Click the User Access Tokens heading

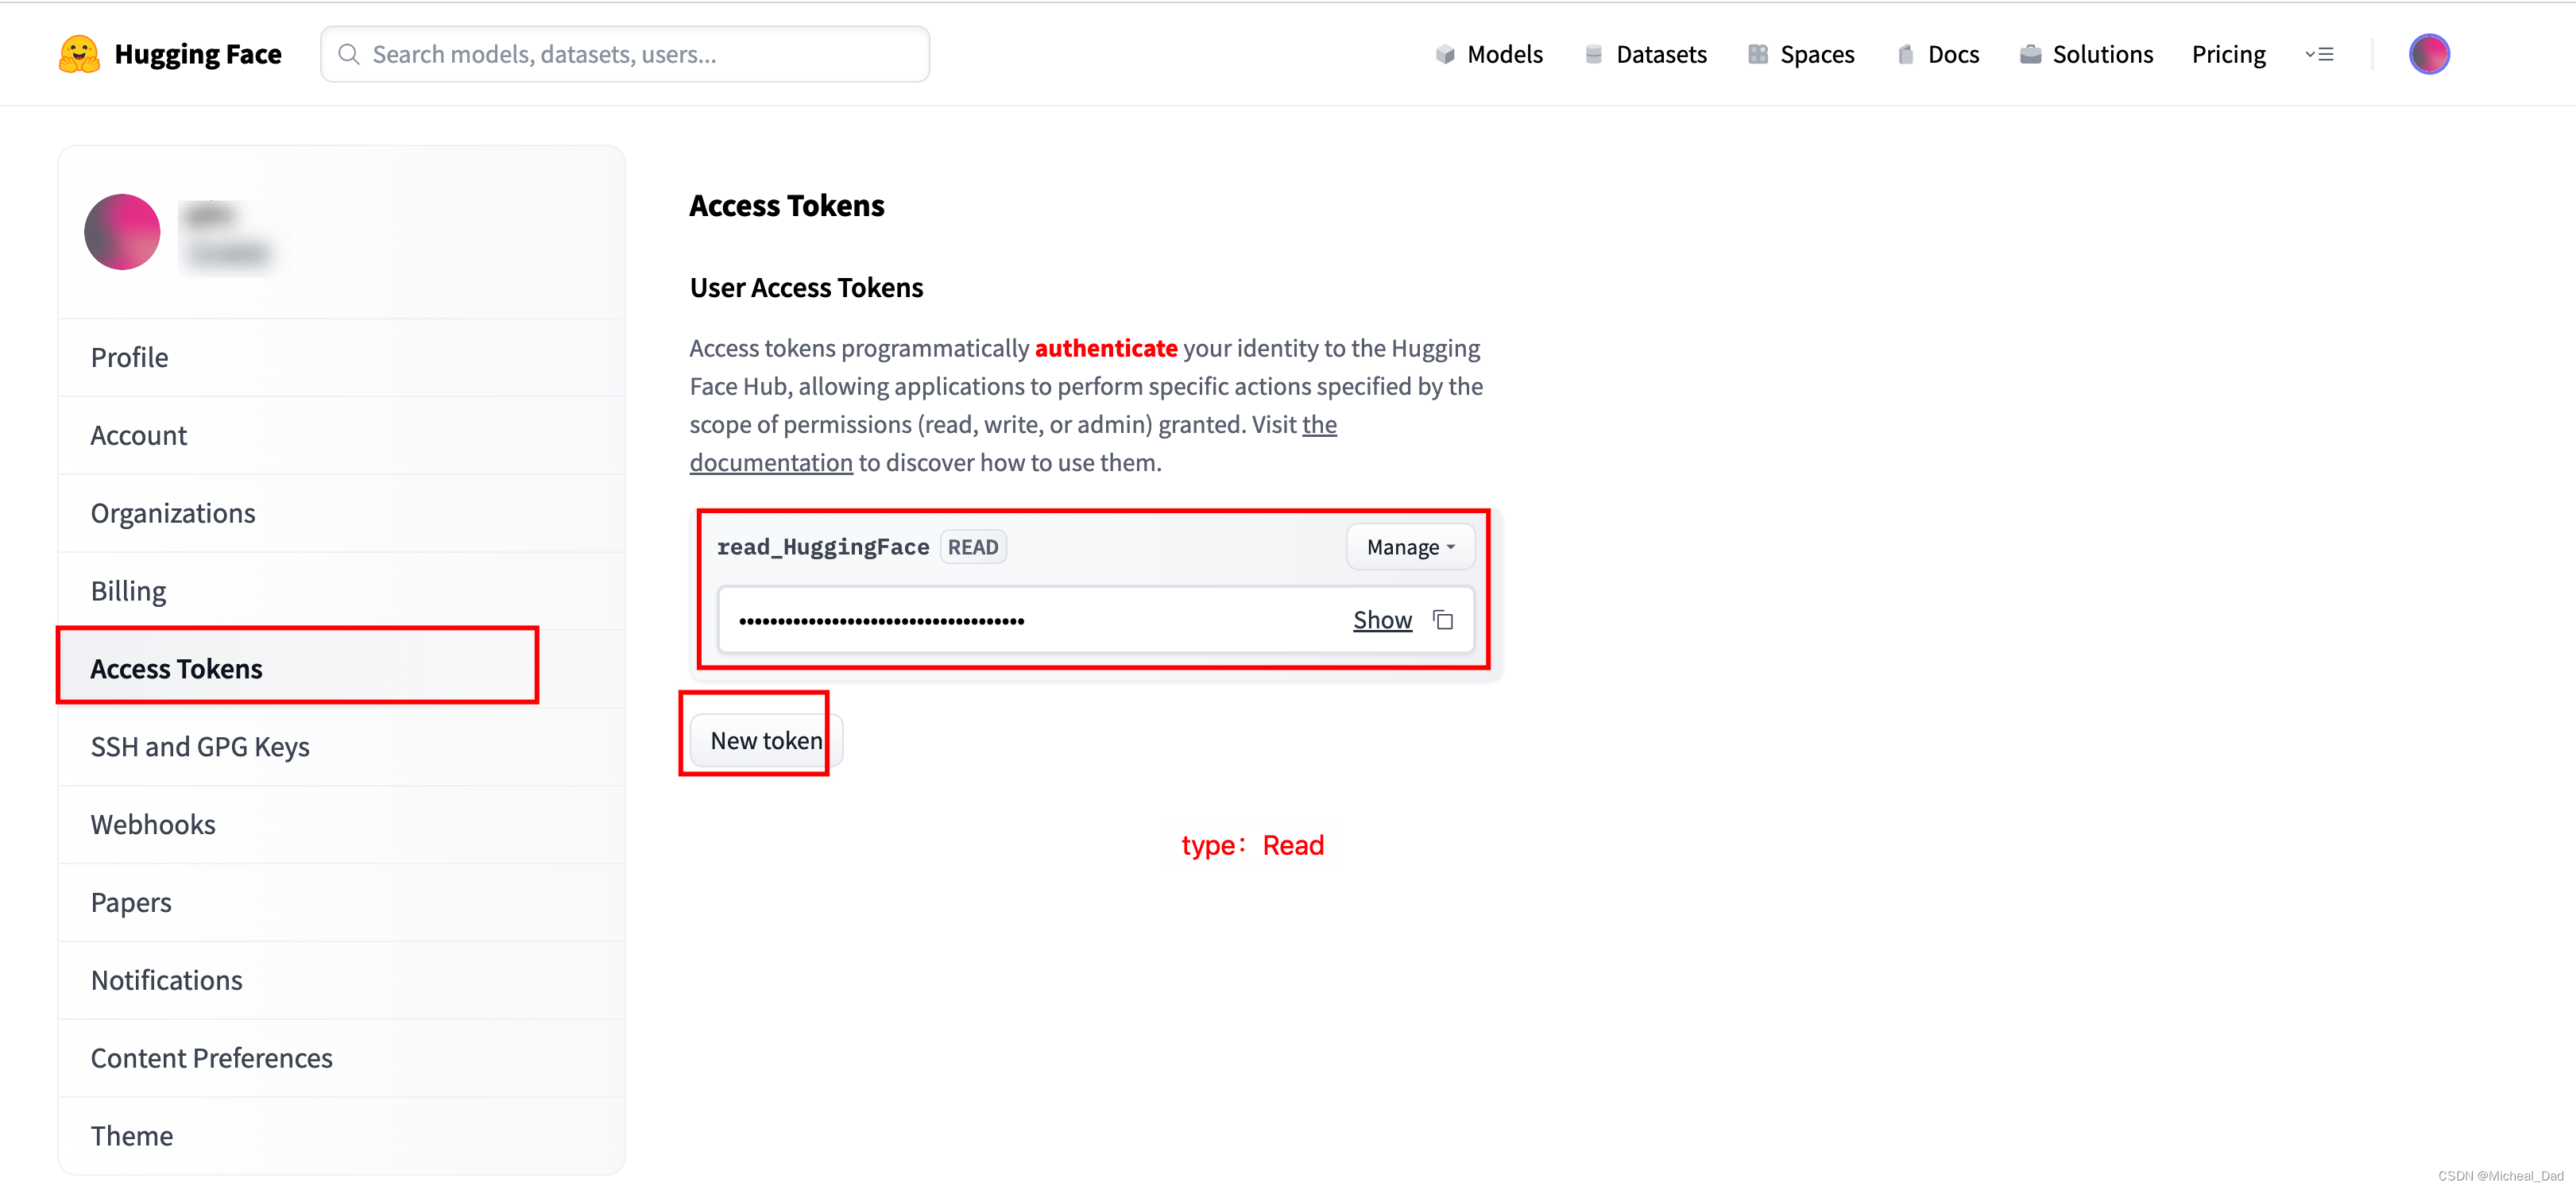pos(806,288)
